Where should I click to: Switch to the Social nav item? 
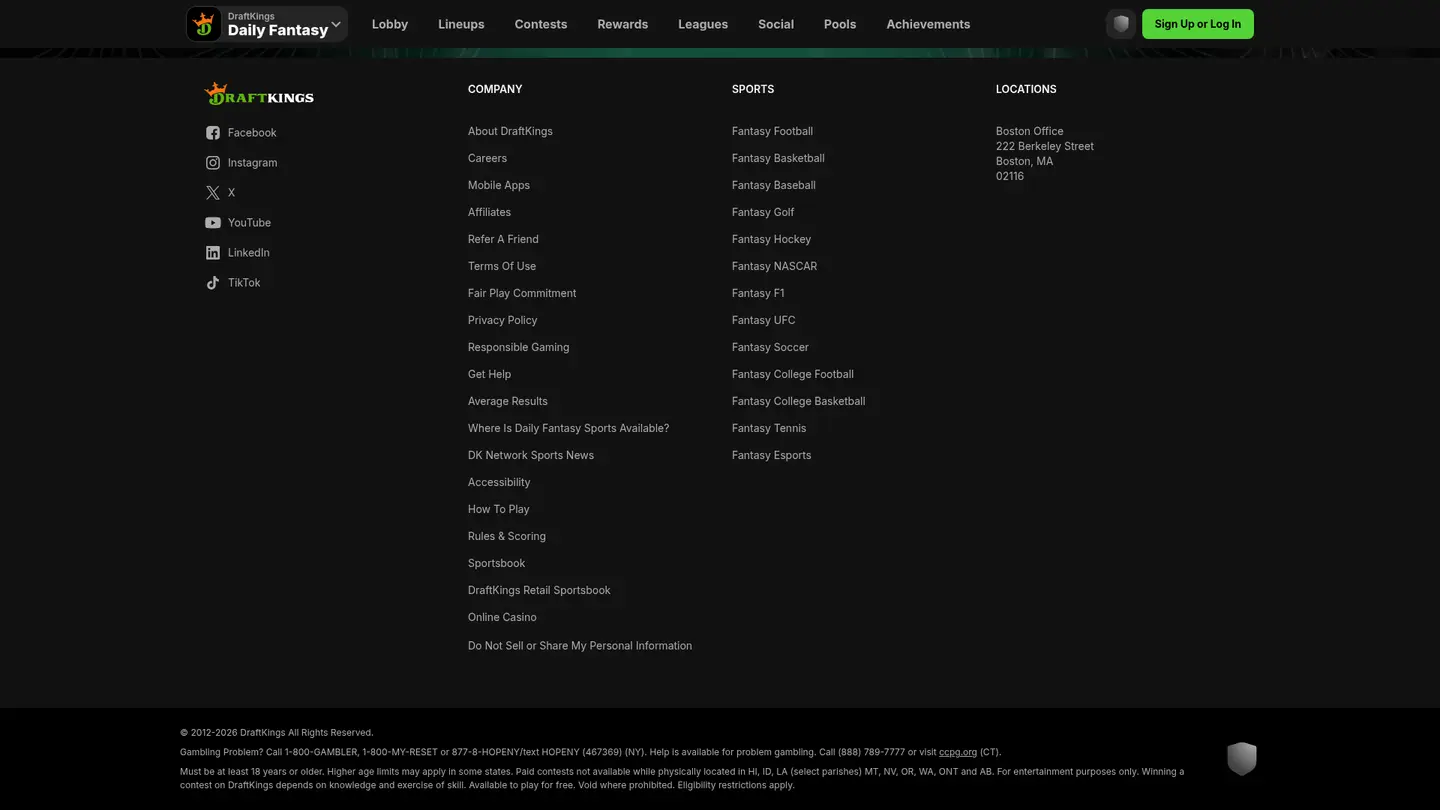pyautogui.click(x=776, y=24)
